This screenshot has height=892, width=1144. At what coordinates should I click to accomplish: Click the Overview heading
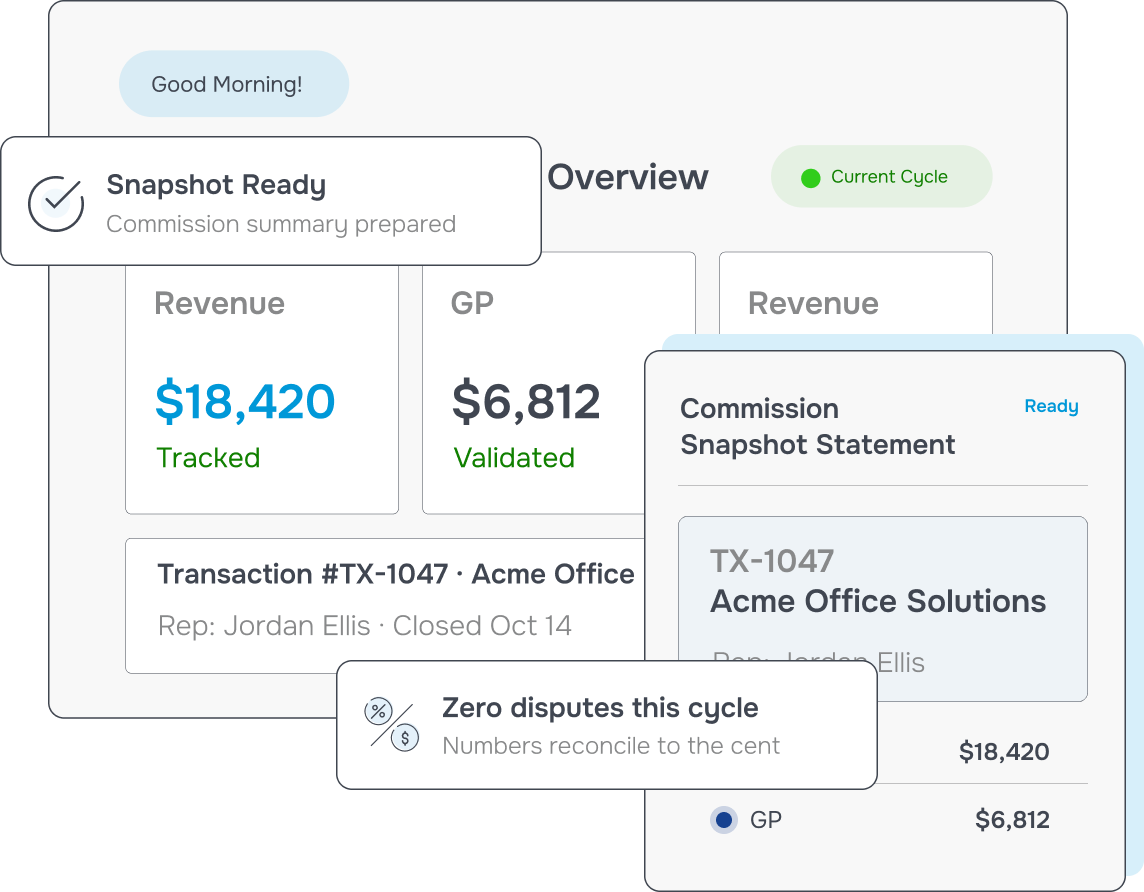tap(628, 177)
